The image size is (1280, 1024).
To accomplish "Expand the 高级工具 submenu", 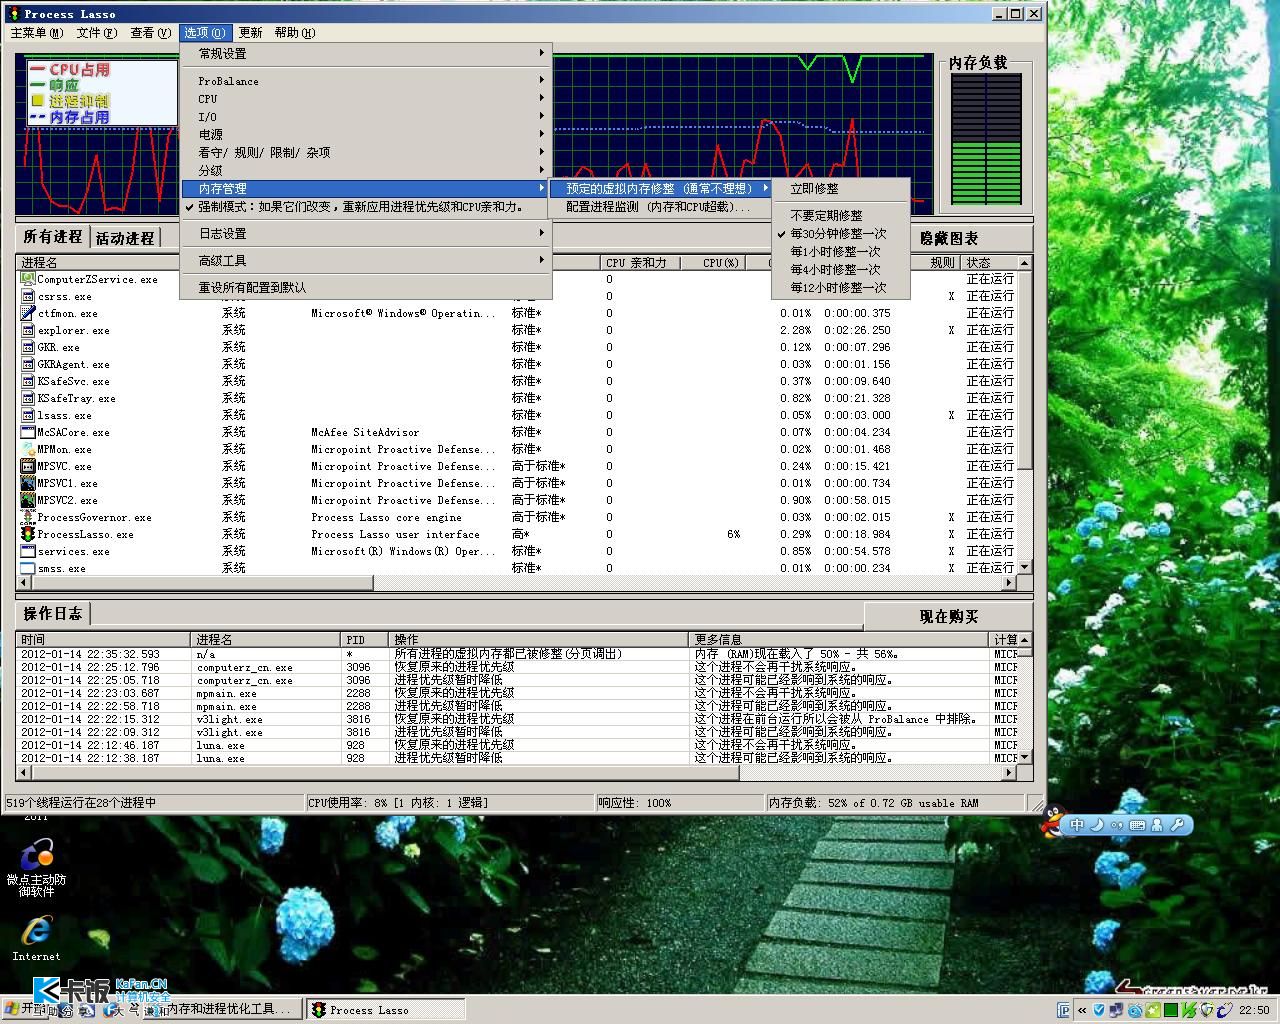I will (366, 260).
